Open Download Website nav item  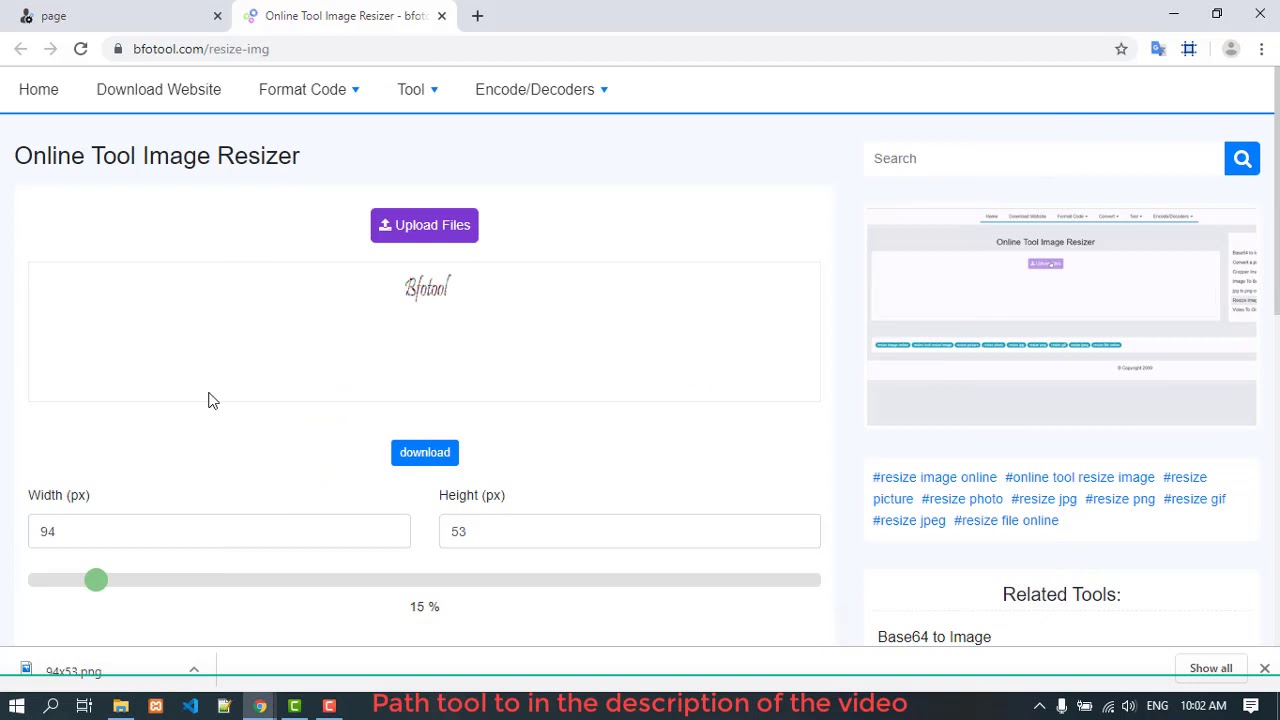tap(159, 89)
